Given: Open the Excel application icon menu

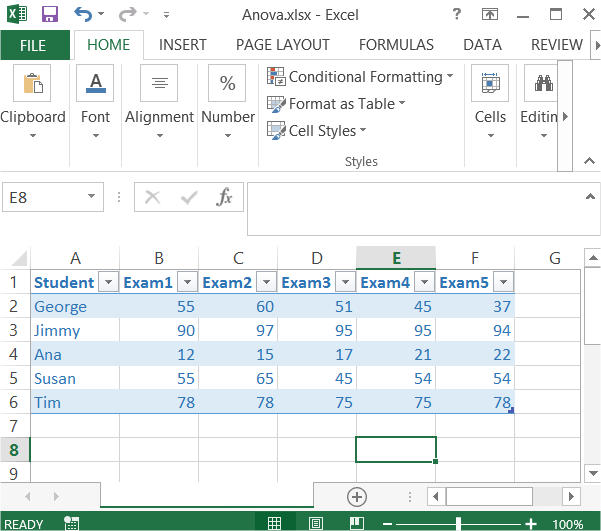Looking at the screenshot, I should coord(17,14).
